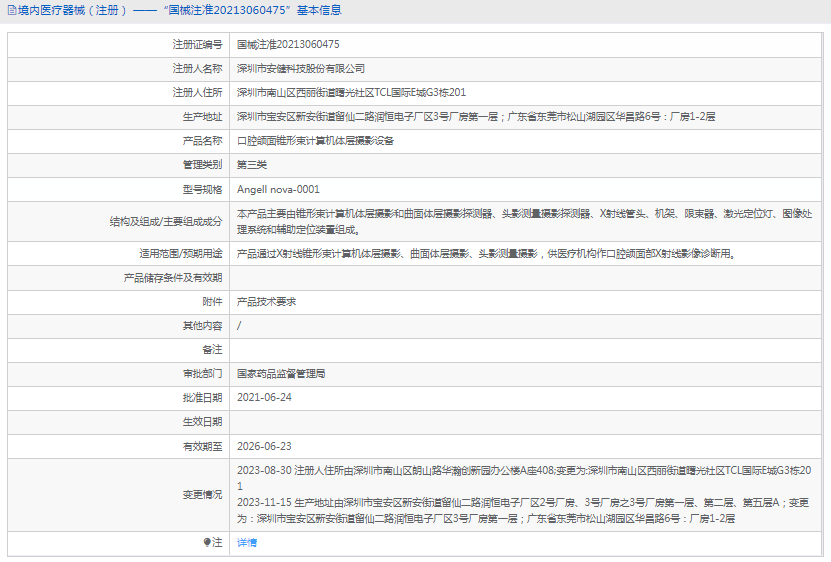Select model value Angell nova-0001
Viewport: 831px width, 562px height.
[278, 189]
